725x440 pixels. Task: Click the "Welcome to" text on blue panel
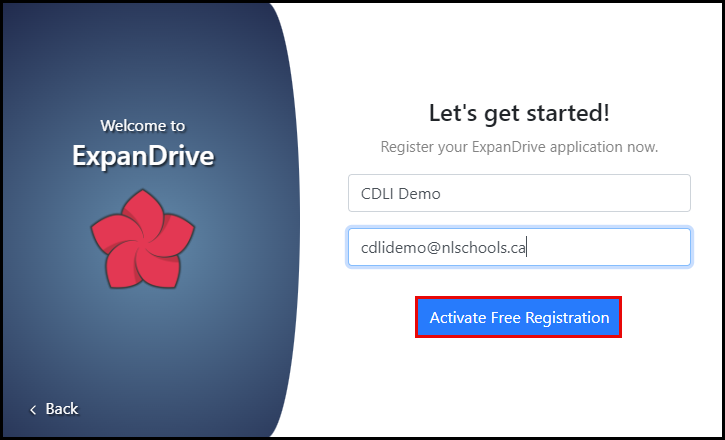(143, 125)
